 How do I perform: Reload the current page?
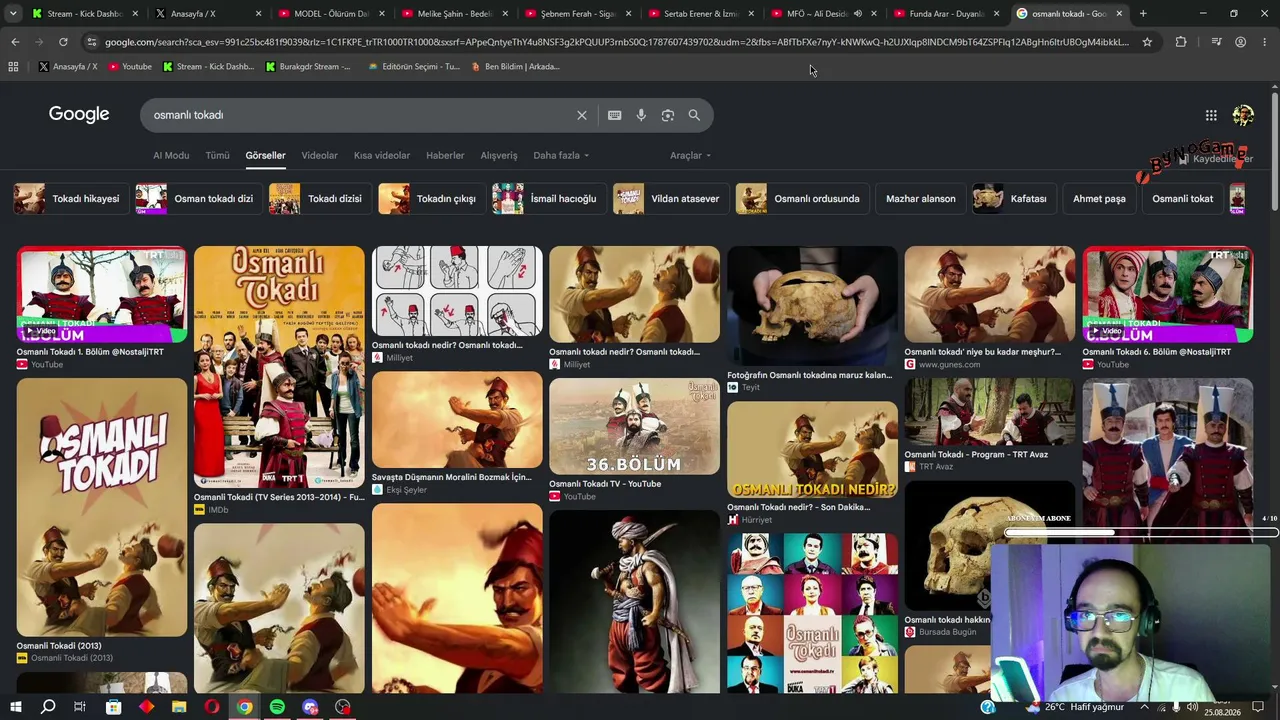pyautogui.click(x=63, y=42)
